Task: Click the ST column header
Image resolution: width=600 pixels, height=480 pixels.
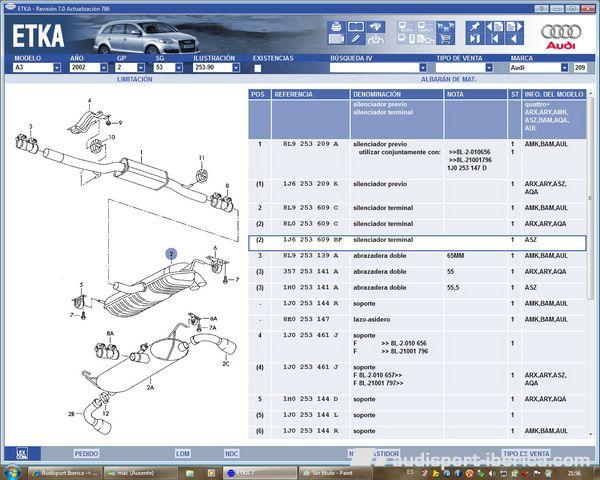Action: click(x=514, y=94)
